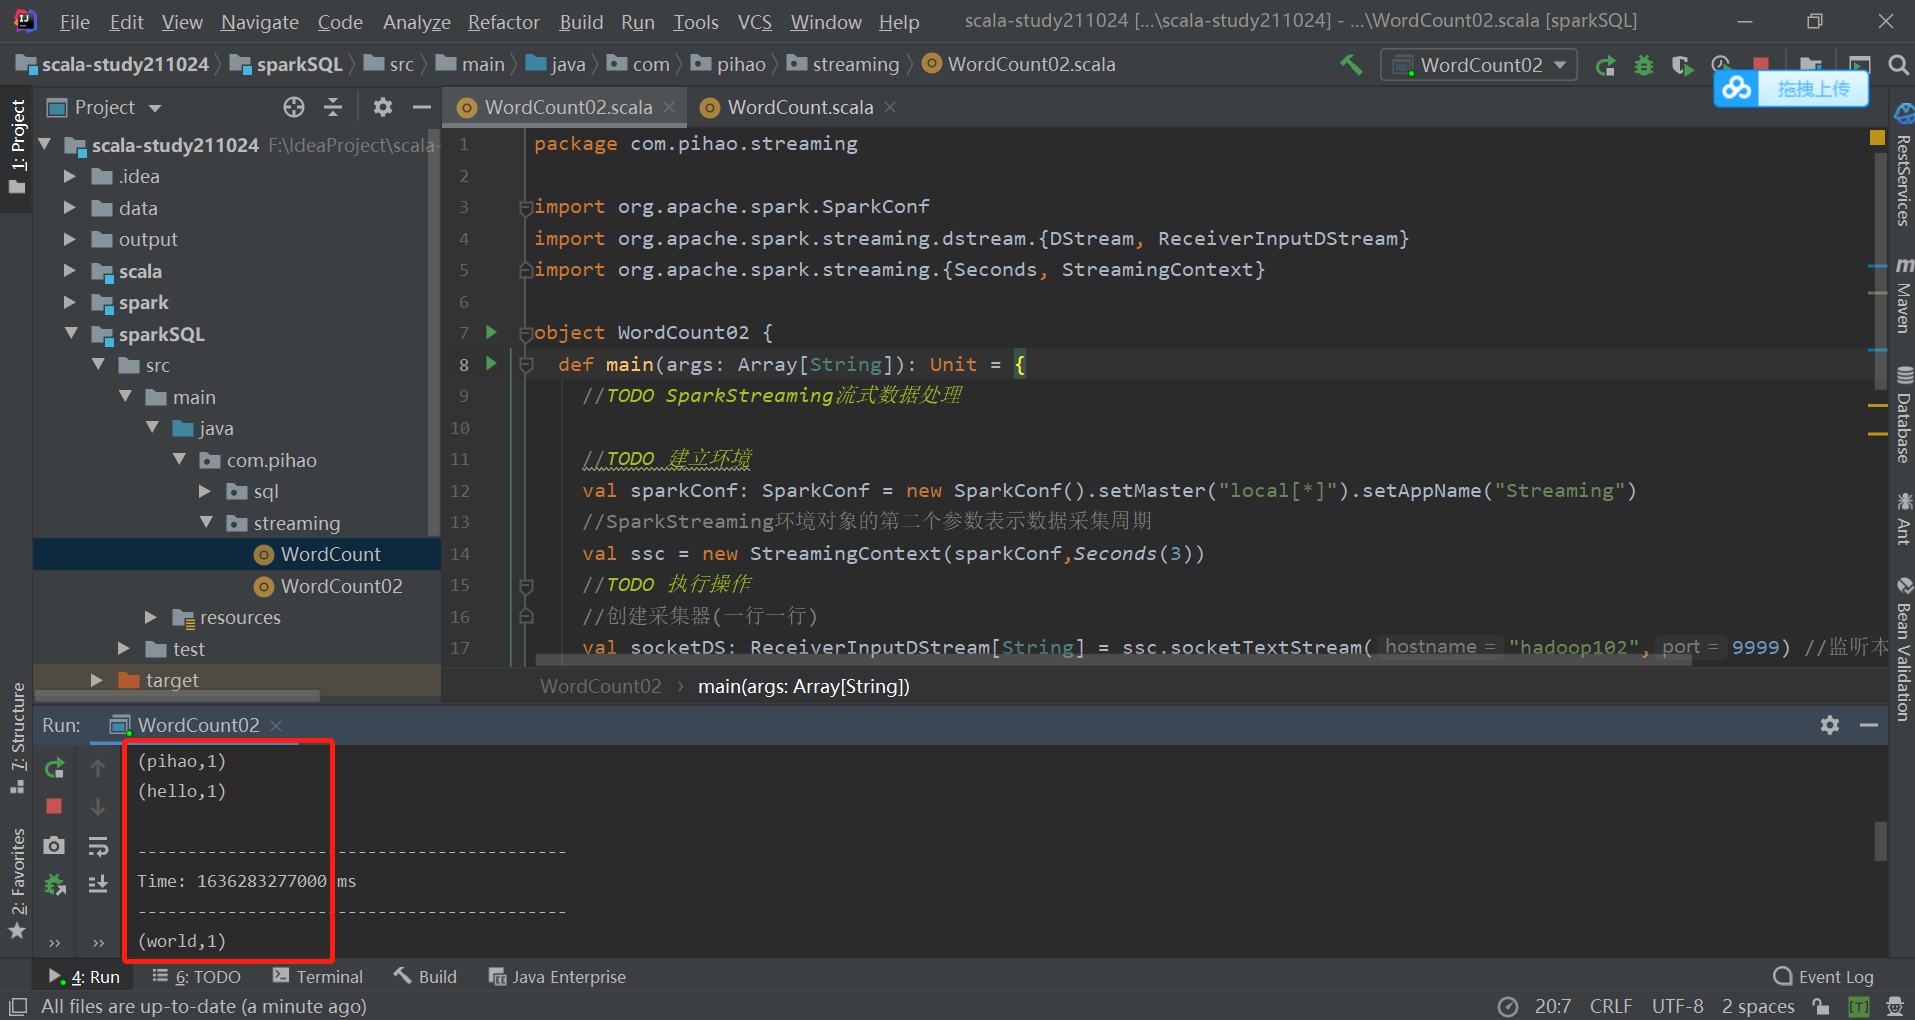Open the Refactor menu

point(503,22)
